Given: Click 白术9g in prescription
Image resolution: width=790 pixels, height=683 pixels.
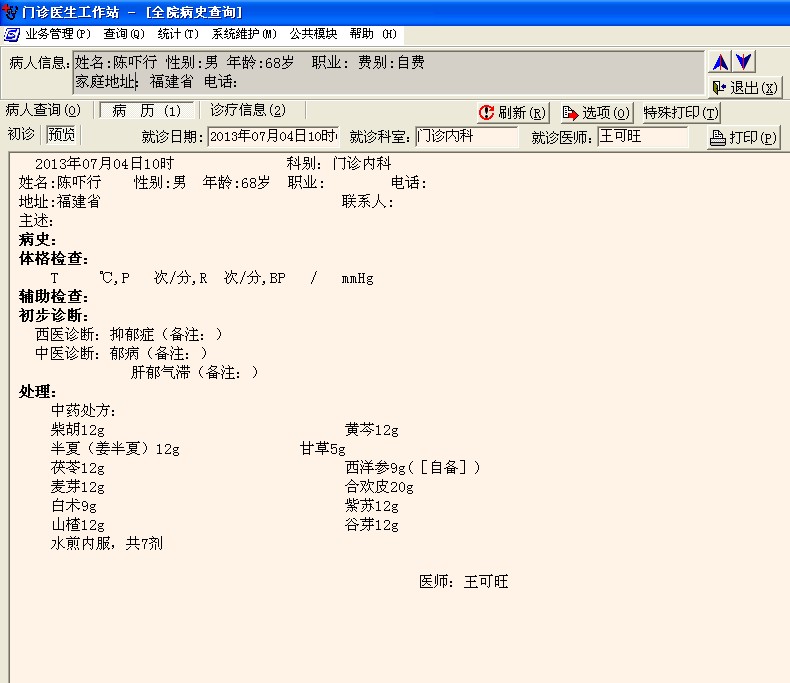Looking at the screenshot, I should tap(74, 505).
